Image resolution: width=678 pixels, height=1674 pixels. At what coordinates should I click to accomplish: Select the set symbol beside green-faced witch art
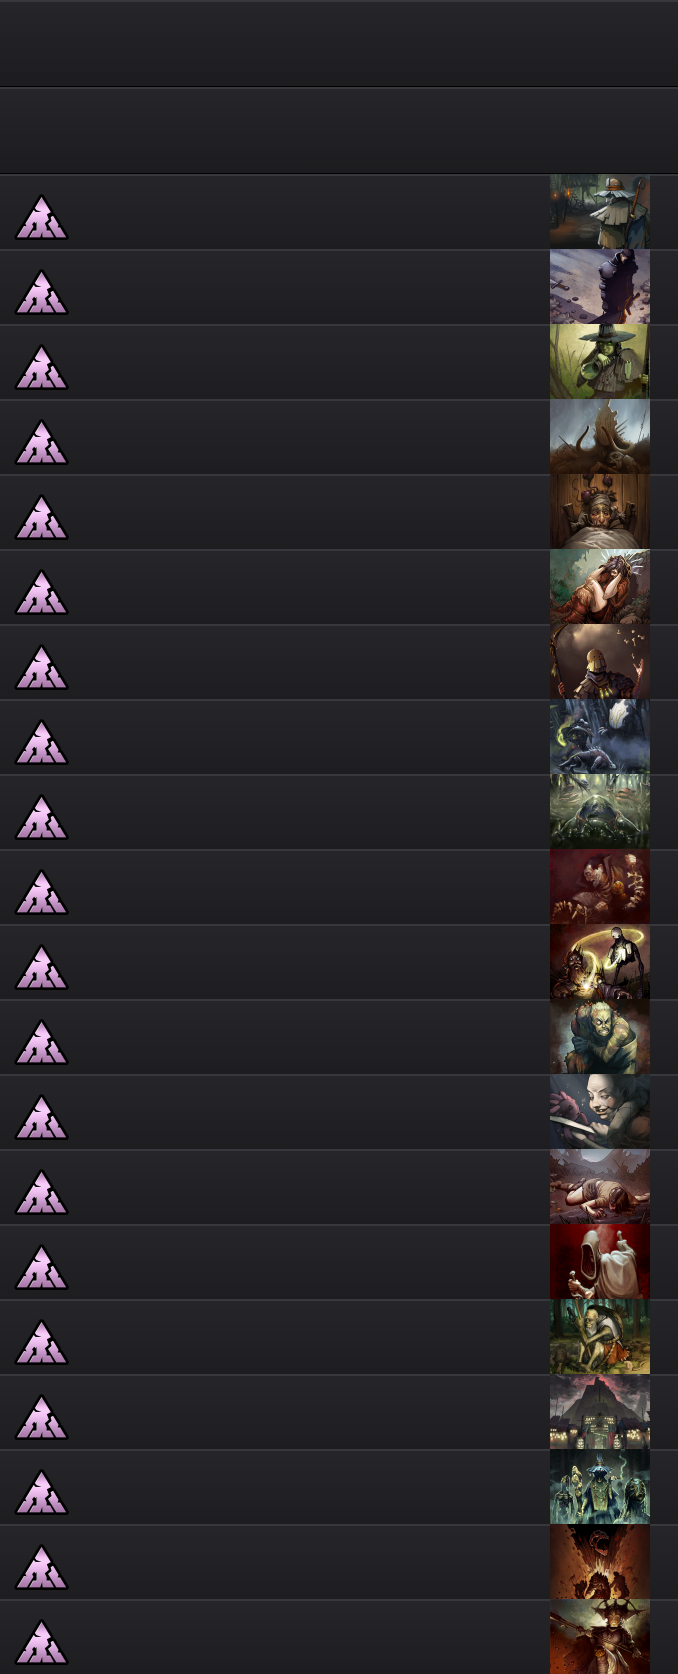pyautogui.click(x=41, y=367)
